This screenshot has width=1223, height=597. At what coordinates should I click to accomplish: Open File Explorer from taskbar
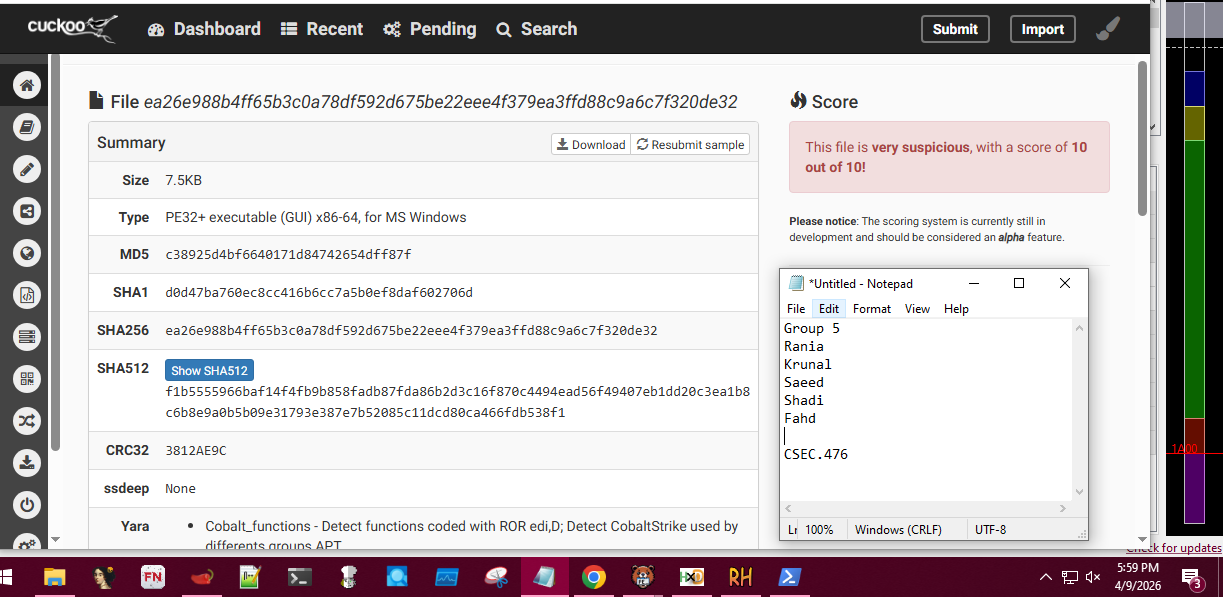(54, 577)
